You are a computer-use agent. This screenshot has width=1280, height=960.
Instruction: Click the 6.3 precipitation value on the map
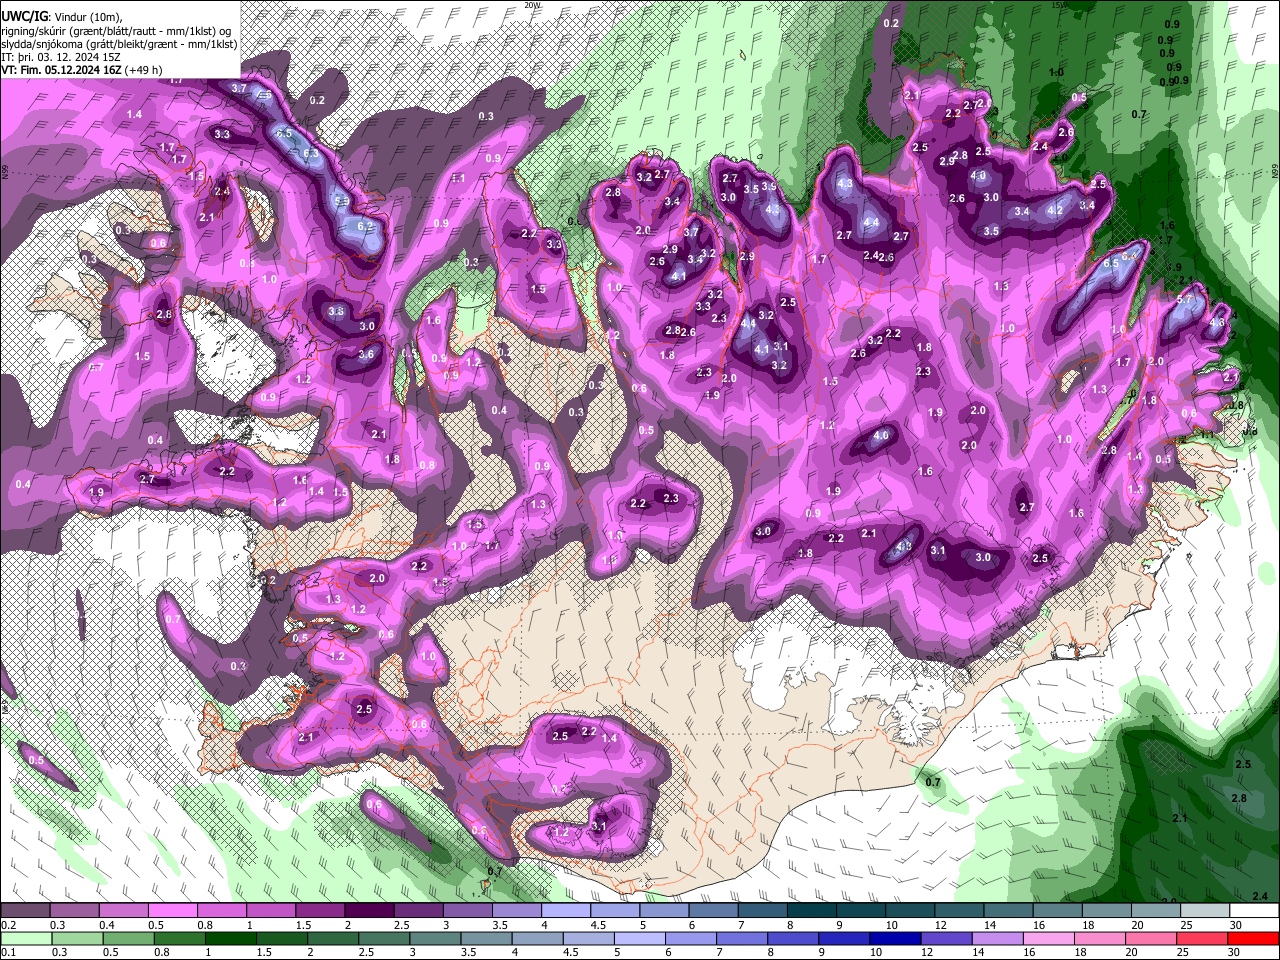click(x=311, y=154)
